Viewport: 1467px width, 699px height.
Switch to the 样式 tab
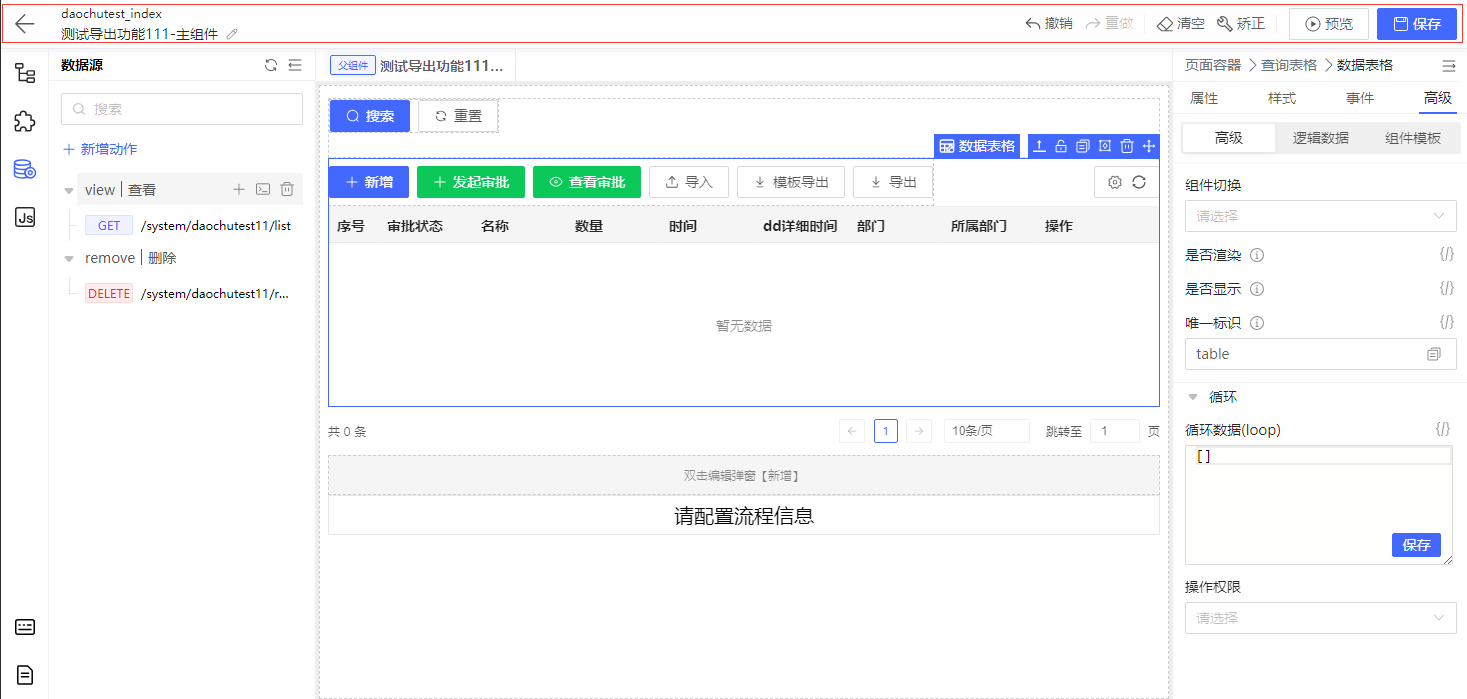[1282, 98]
